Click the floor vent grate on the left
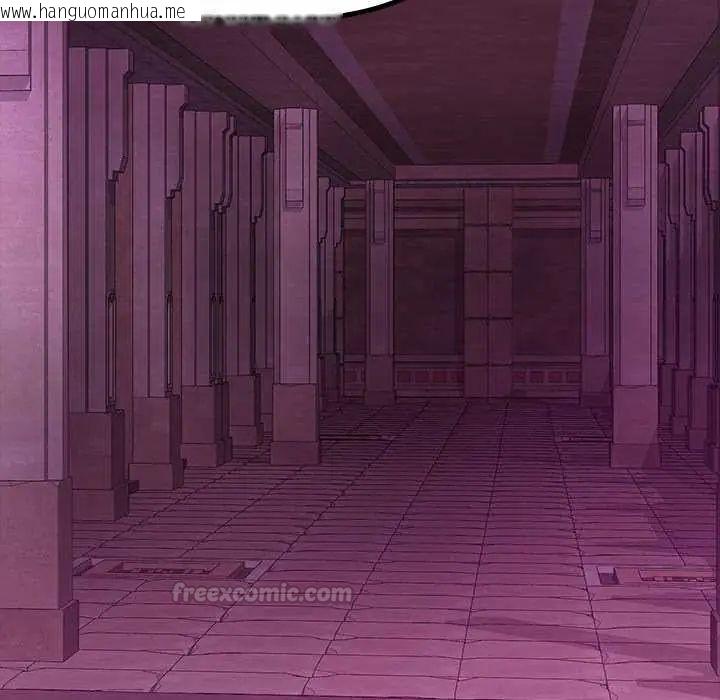Viewport: 720px width, 700px height. (163, 570)
